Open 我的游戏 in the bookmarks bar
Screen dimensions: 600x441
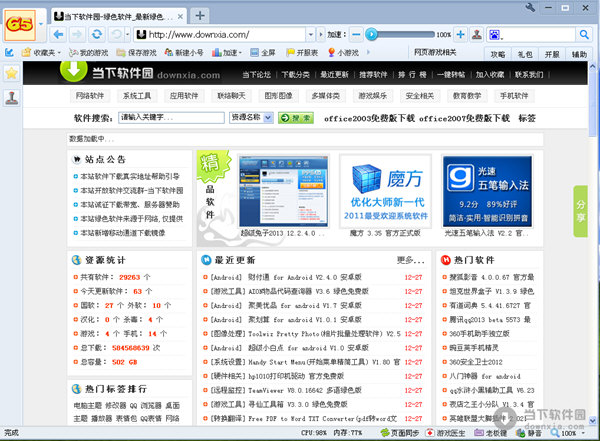click(88, 52)
